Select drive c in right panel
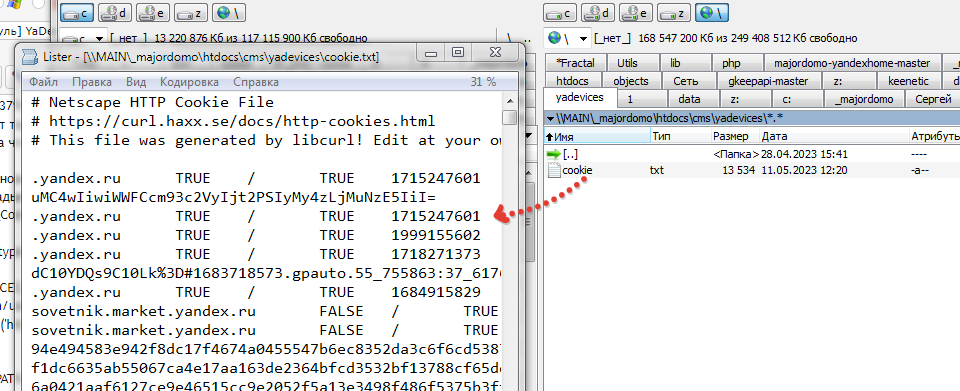 [x=560, y=12]
